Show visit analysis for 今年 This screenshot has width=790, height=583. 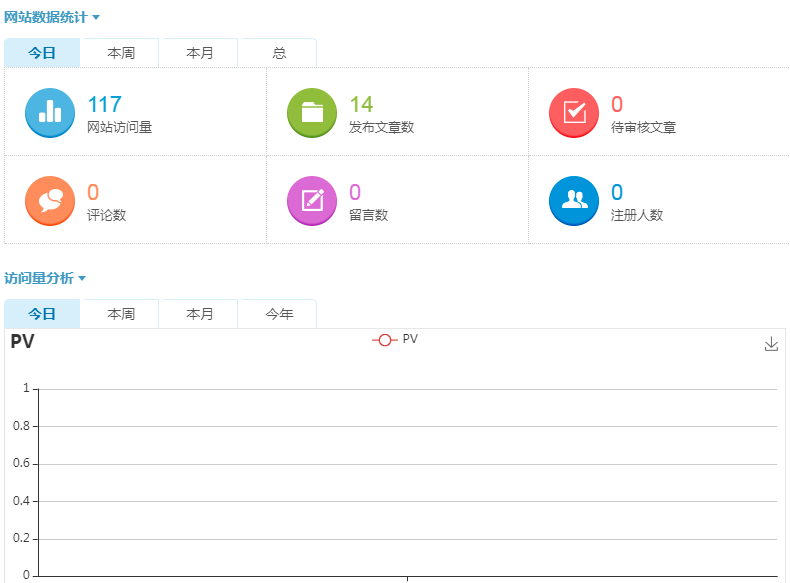point(279,314)
